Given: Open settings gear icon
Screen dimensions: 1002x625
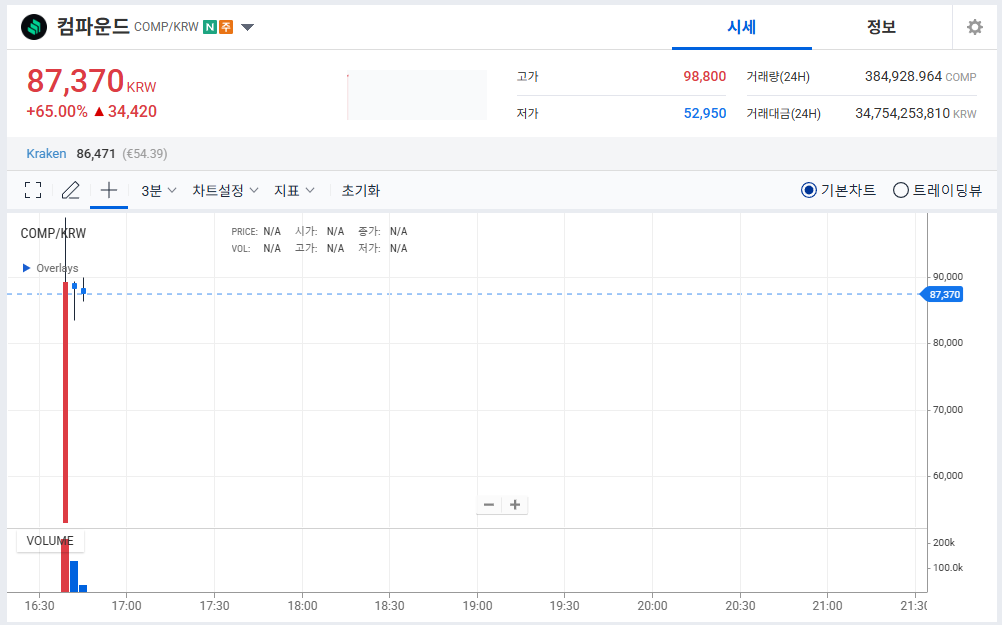Looking at the screenshot, I should (x=975, y=27).
